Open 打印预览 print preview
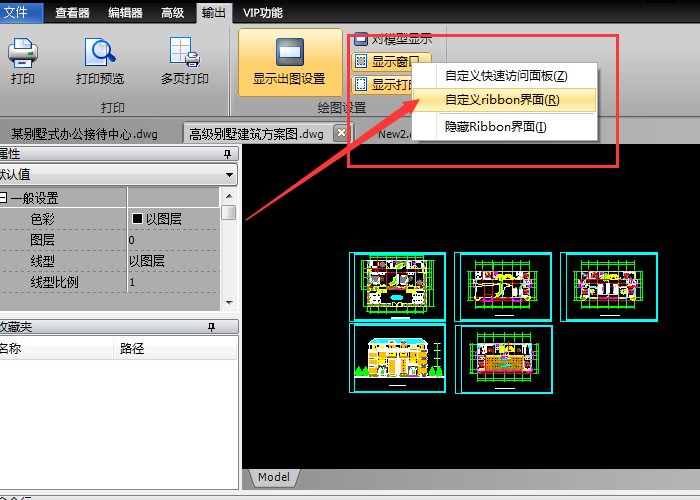 point(100,62)
